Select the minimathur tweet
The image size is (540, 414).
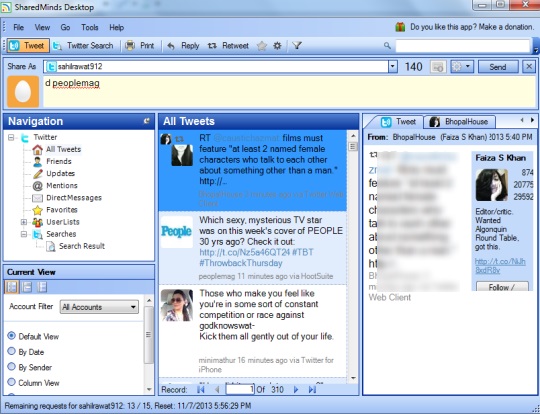252,331
